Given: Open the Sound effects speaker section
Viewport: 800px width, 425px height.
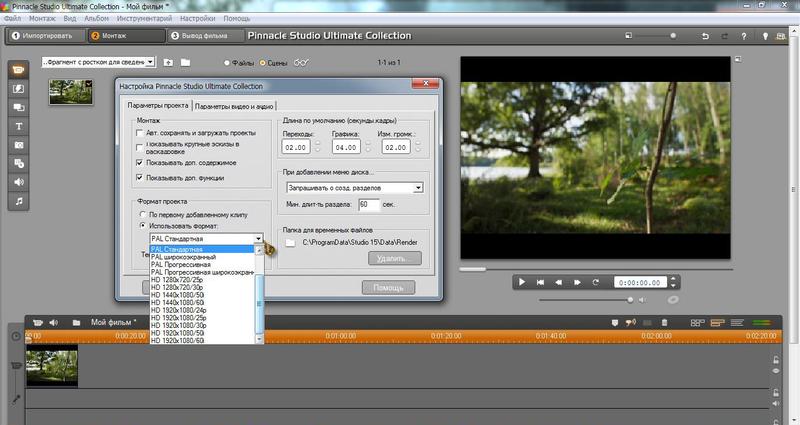Looking at the screenshot, I should point(18,182).
